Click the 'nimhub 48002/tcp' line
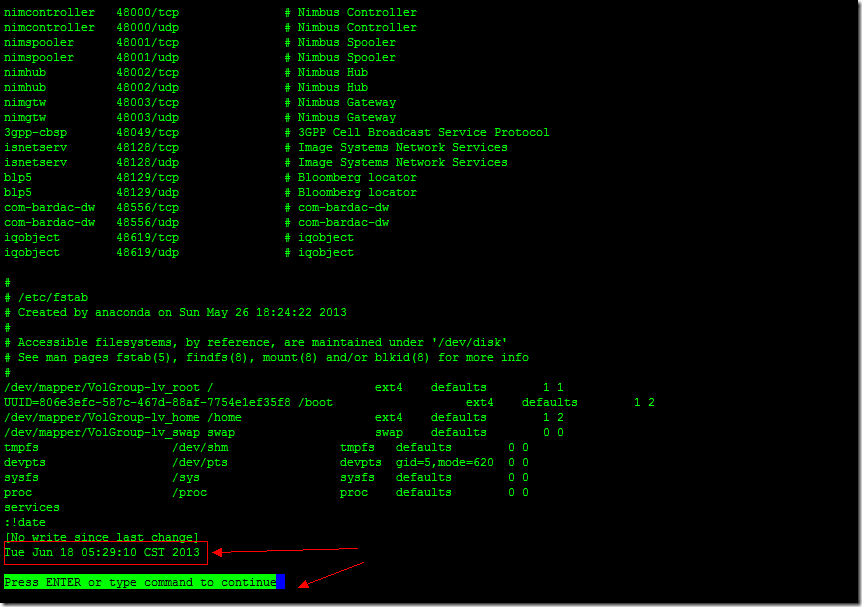862x607 pixels. pyautogui.click(x=186, y=72)
